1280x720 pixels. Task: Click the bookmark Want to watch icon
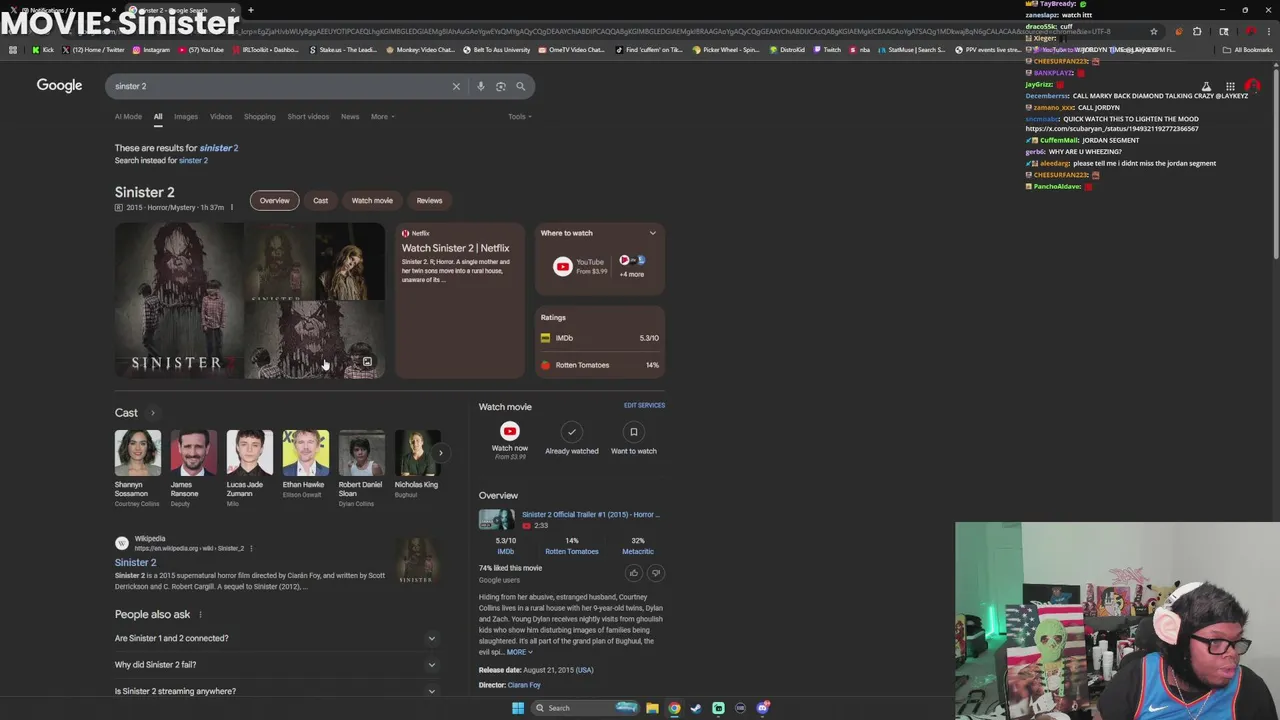click(633, 432)
